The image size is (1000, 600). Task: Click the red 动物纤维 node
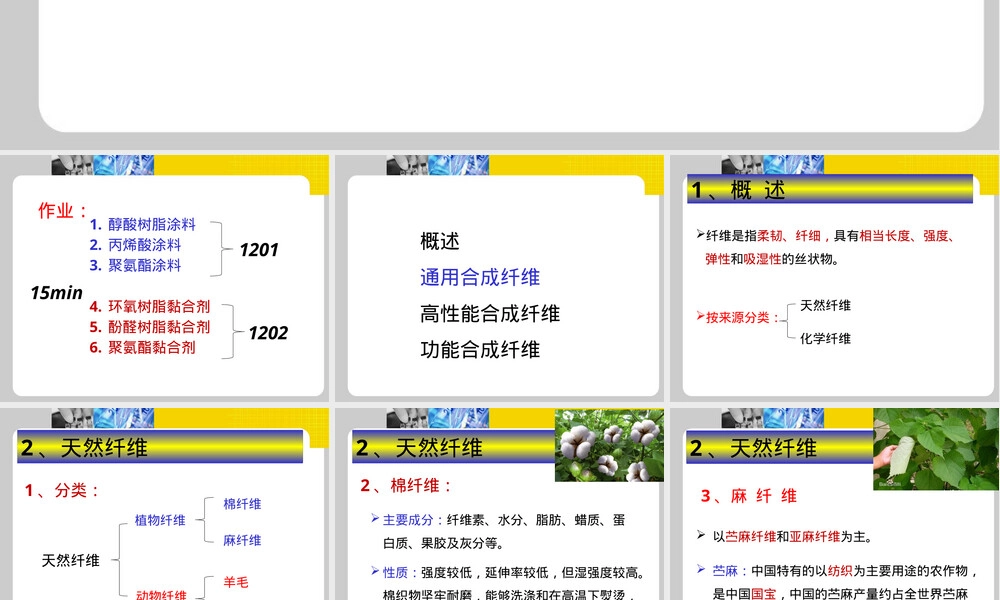pyautogui.click(x=161, y=594)
